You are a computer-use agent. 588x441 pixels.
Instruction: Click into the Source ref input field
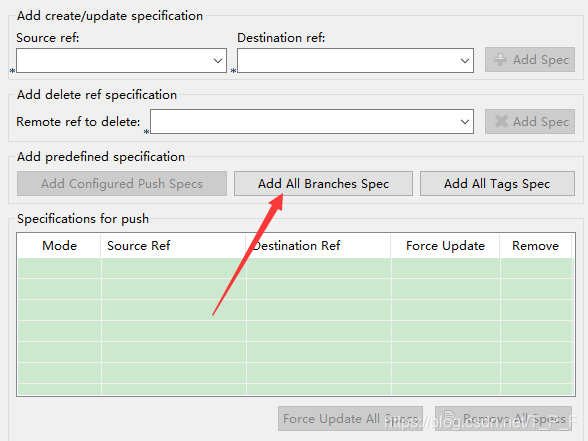point(122,60)
